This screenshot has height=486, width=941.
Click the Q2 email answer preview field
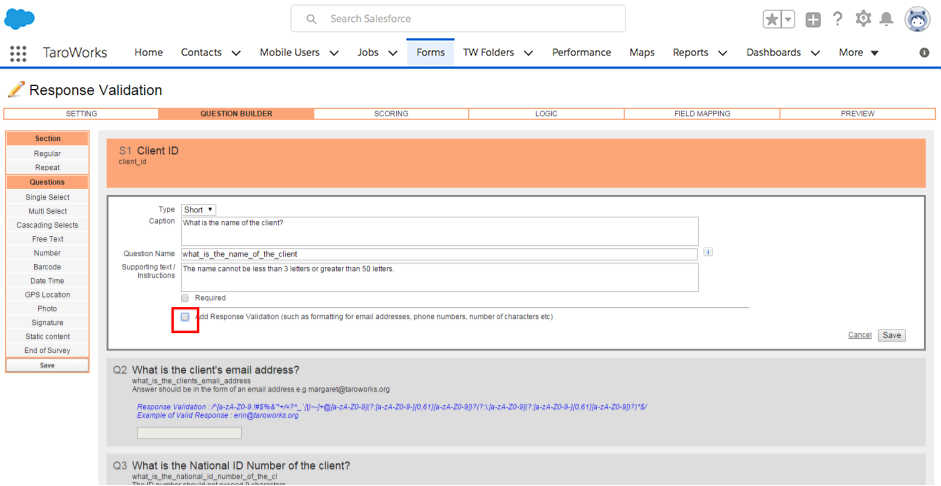pos(189,433)
